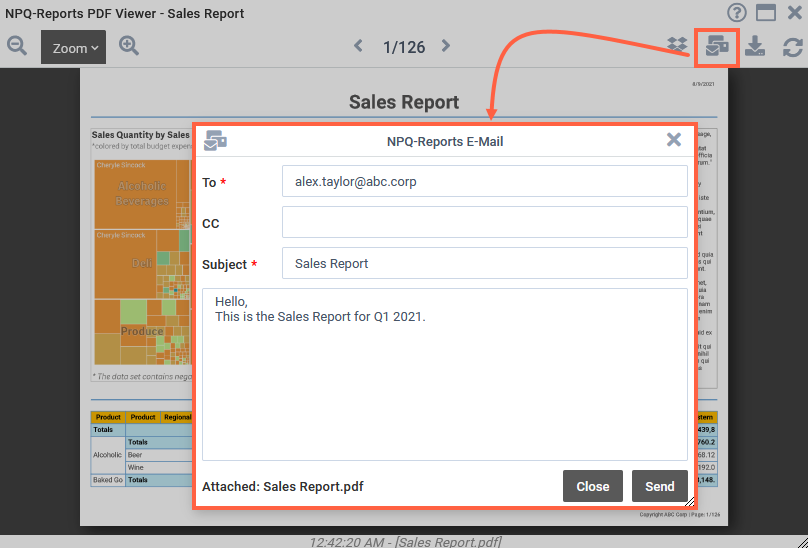Click the mail icon in the dialog header

(x=215, y=140)
